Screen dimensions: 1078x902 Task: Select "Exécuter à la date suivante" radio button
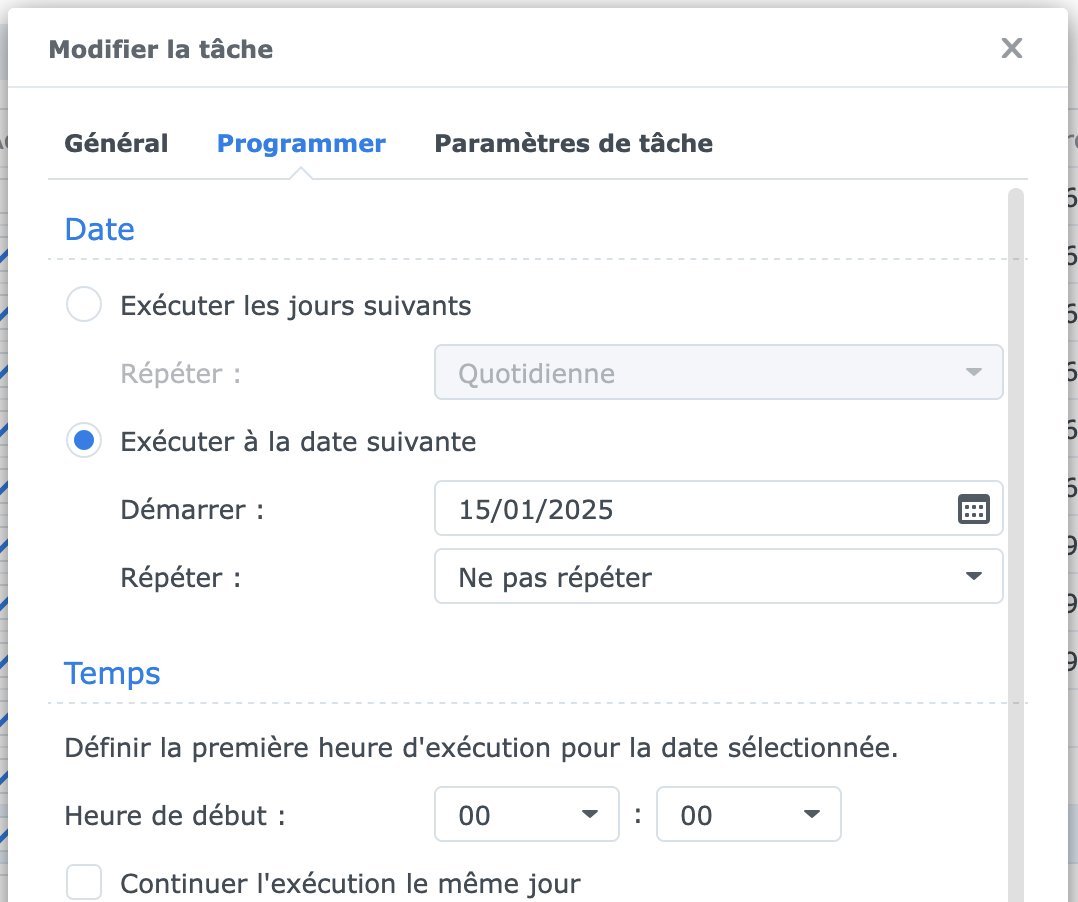pyautogui.click(x=84, y=441)
